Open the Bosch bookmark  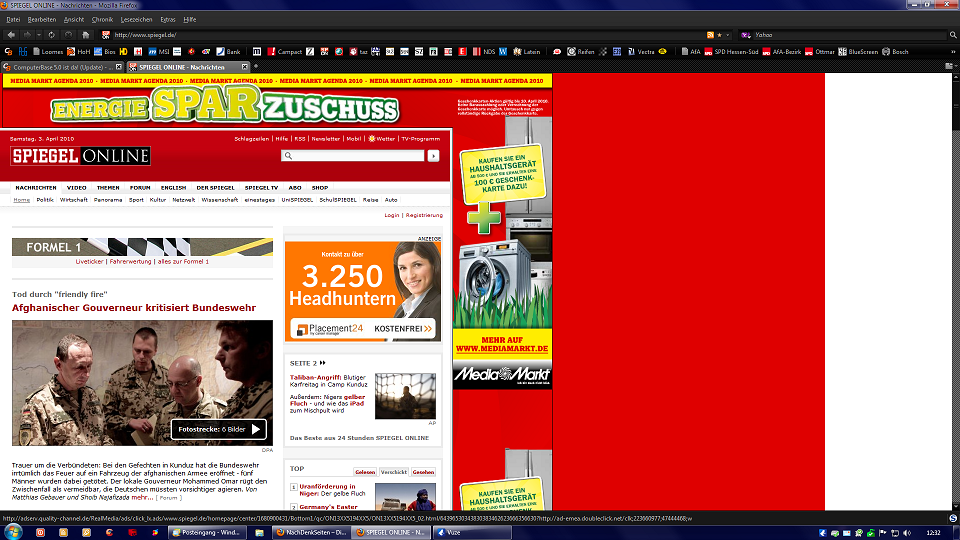click(895, 52)
